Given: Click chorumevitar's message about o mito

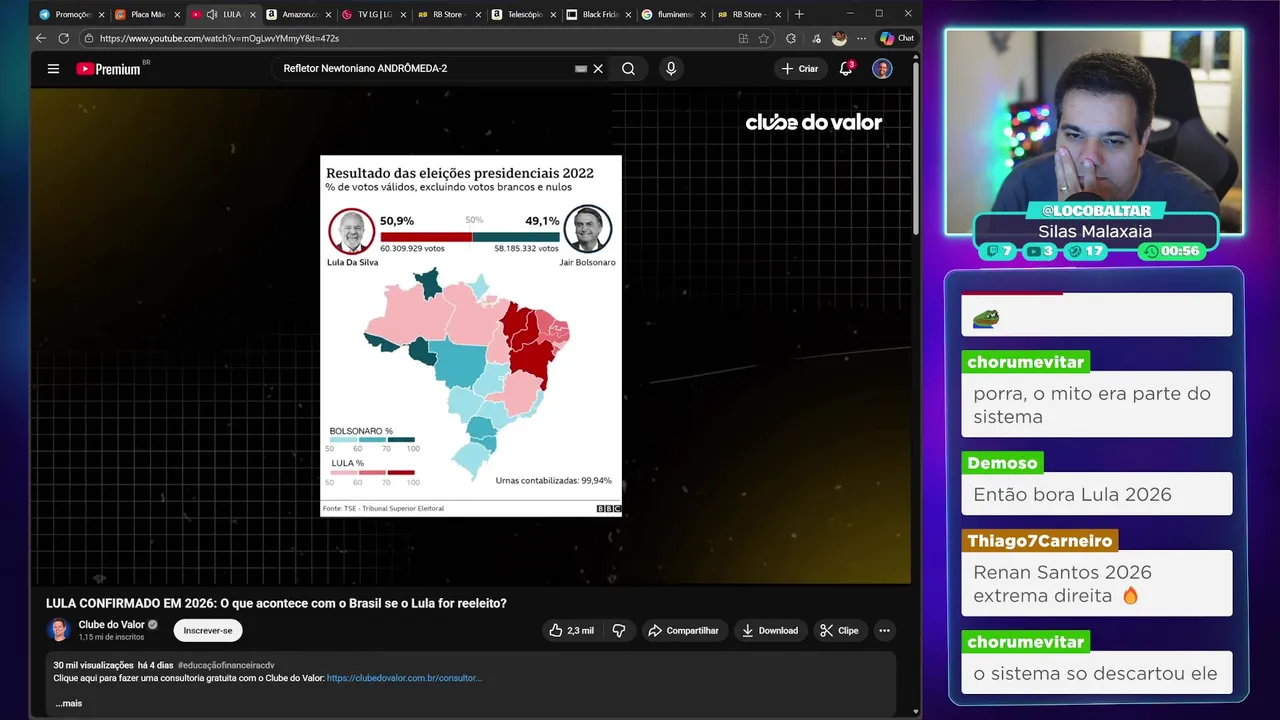Looking at the screenshot, I should 1097,404.
